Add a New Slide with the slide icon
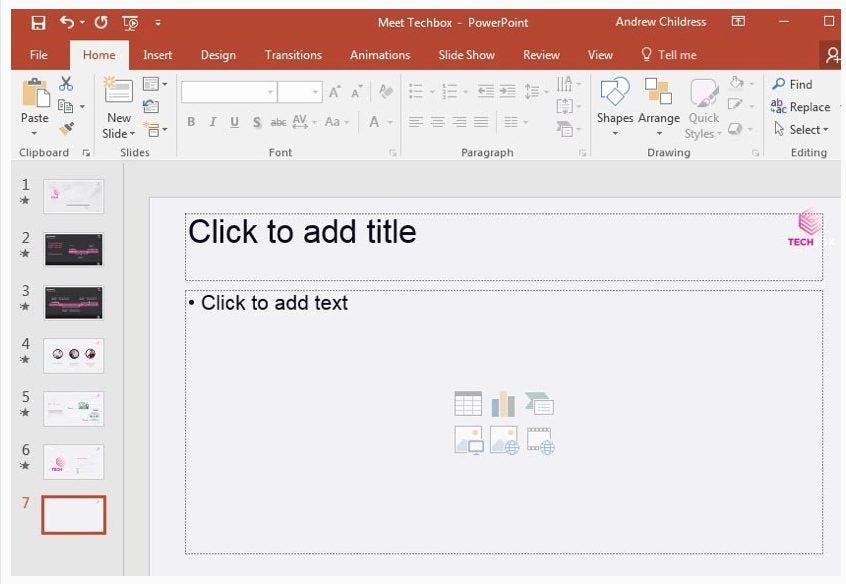The image size is (846, 584). pyautogui.click(x=118, y=91)
